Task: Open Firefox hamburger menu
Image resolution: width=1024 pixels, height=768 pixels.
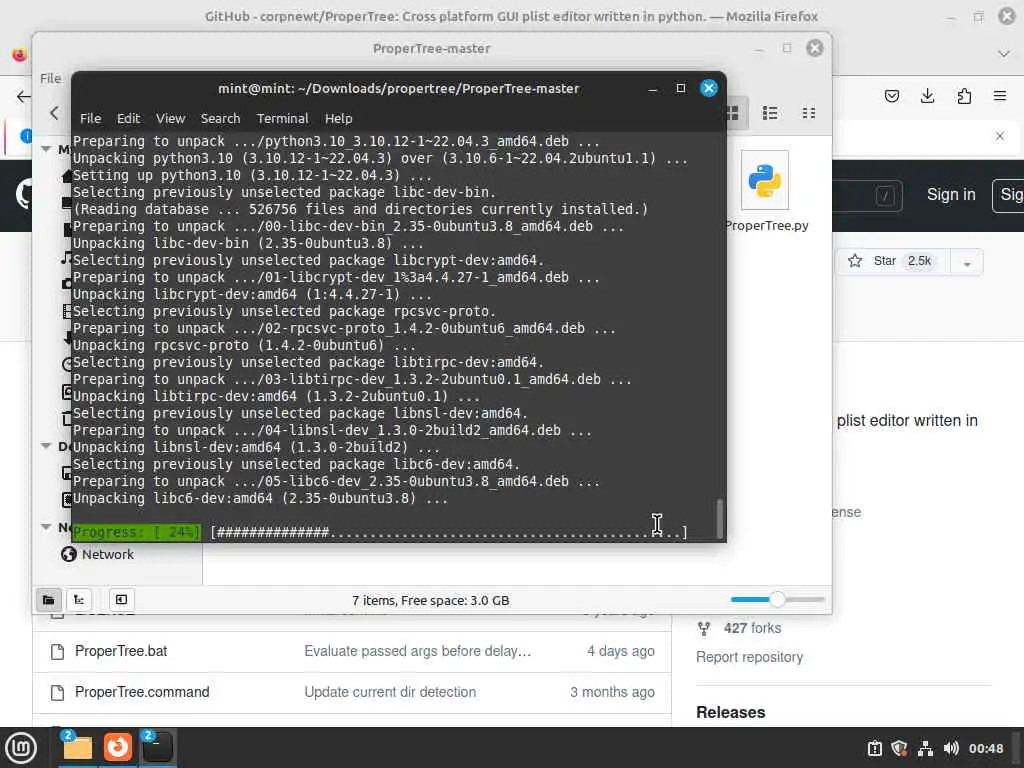Action: [1000, 97]
